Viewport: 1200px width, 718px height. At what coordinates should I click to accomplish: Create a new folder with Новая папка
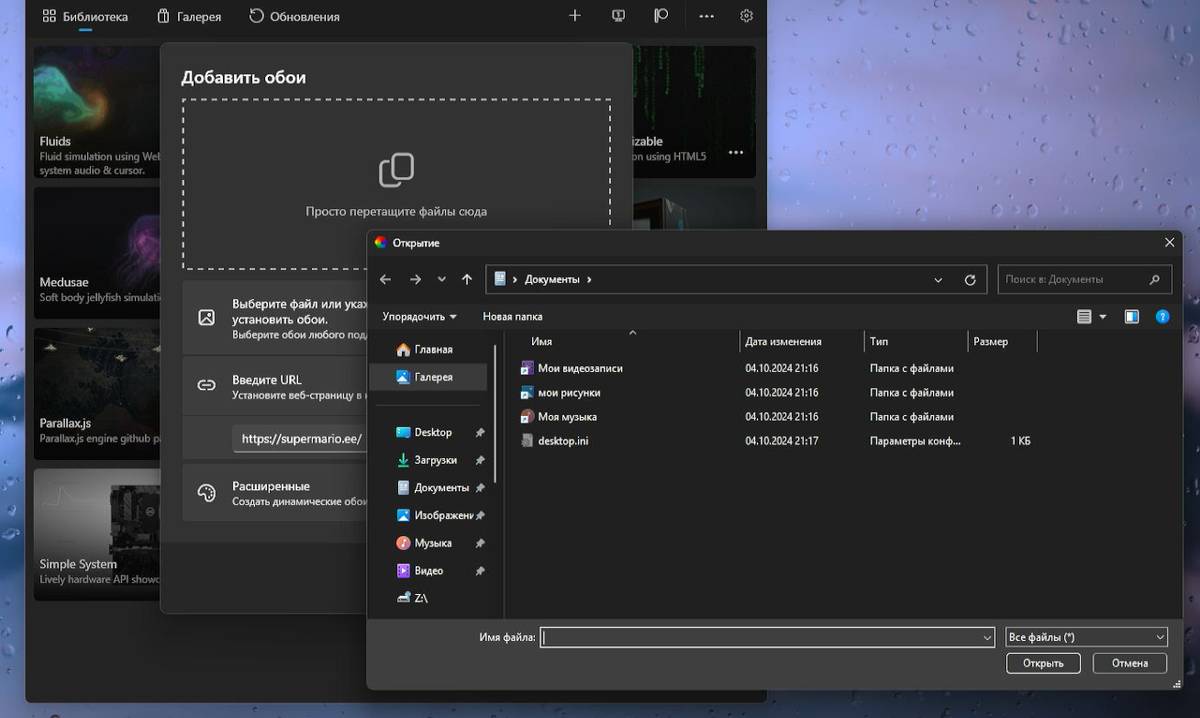coord(513,316)
